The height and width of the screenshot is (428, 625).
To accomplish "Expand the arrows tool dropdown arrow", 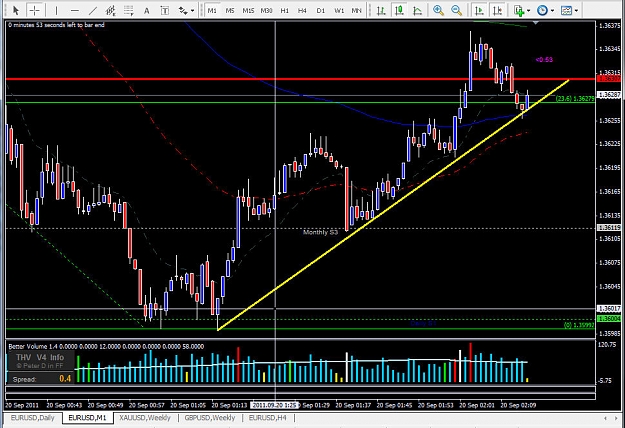I will tap(192, 11).
